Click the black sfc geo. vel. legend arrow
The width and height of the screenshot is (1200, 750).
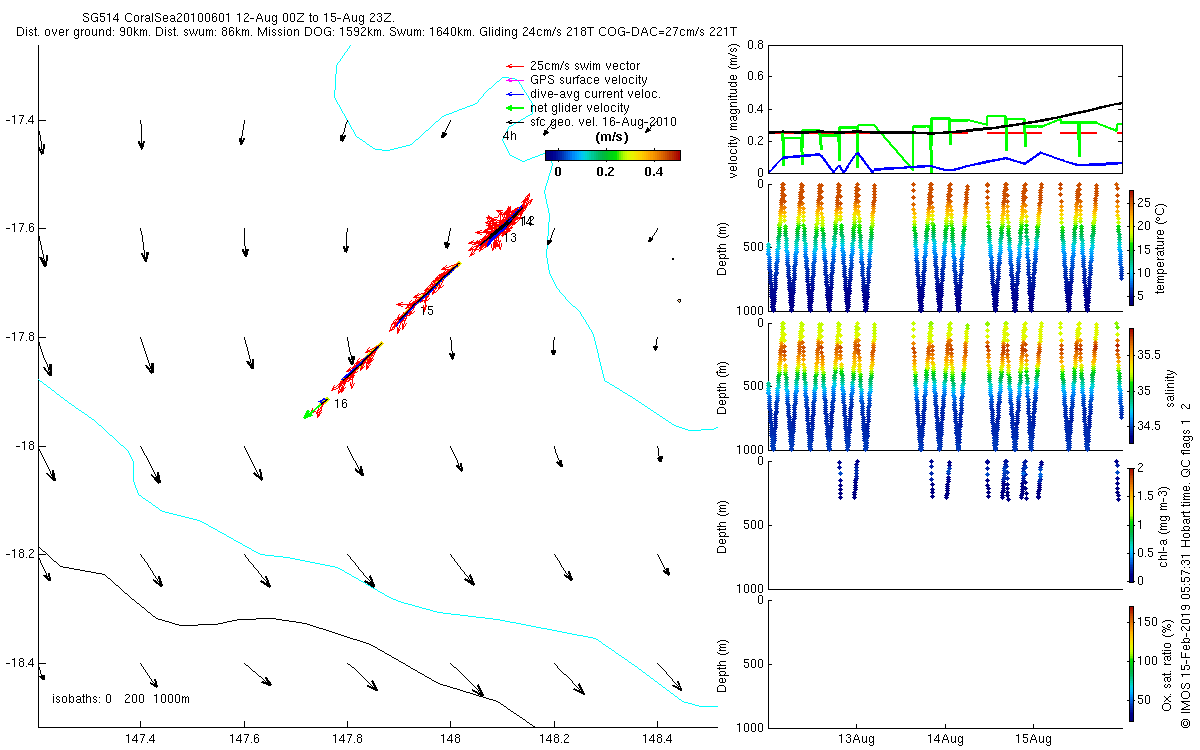coord(515,122)
